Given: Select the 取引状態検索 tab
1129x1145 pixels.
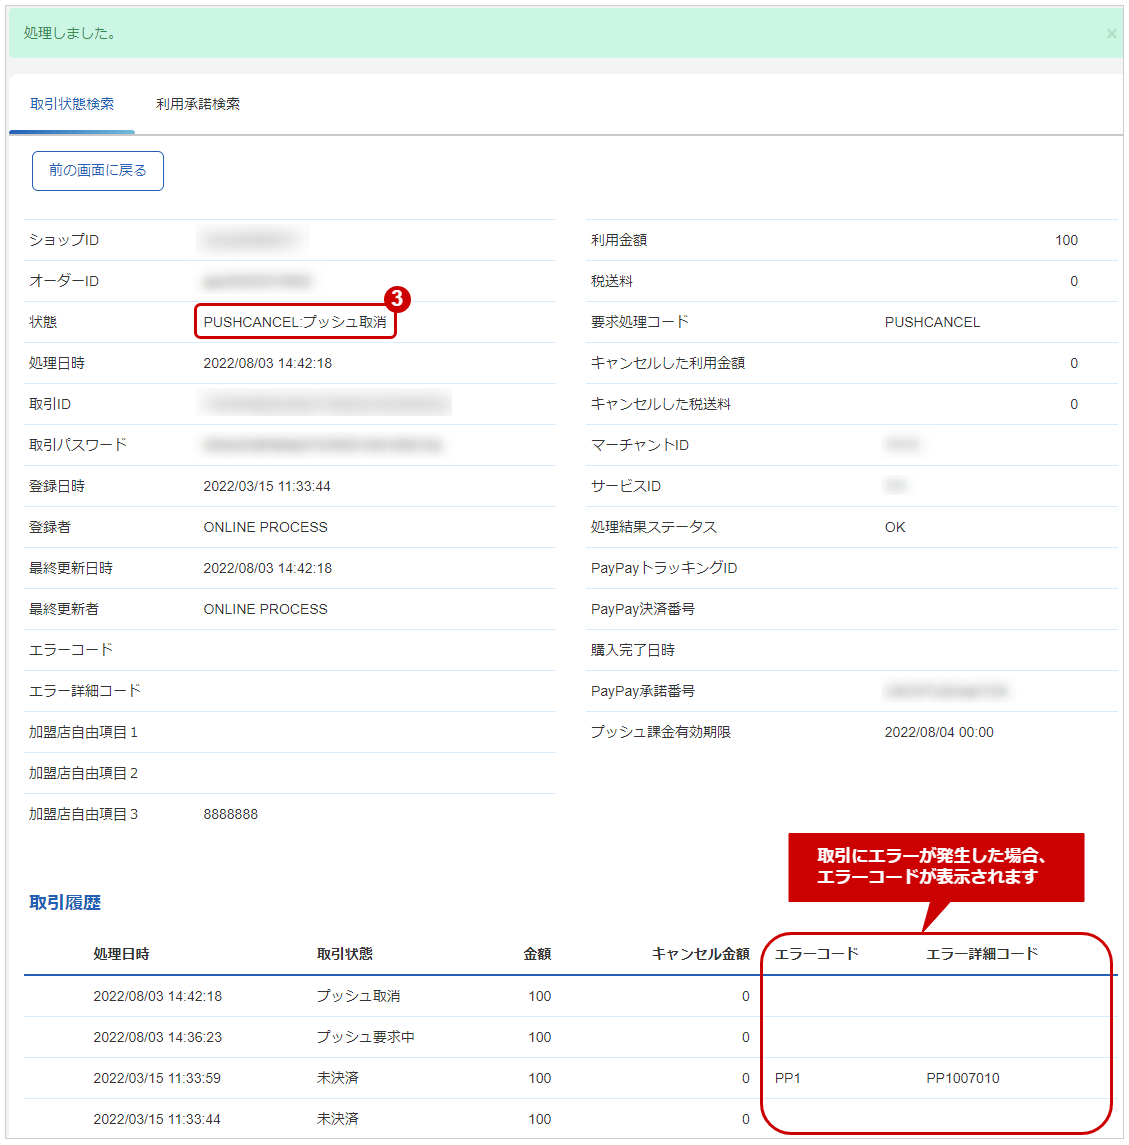Looking at the screenshot, I should 72,104.
